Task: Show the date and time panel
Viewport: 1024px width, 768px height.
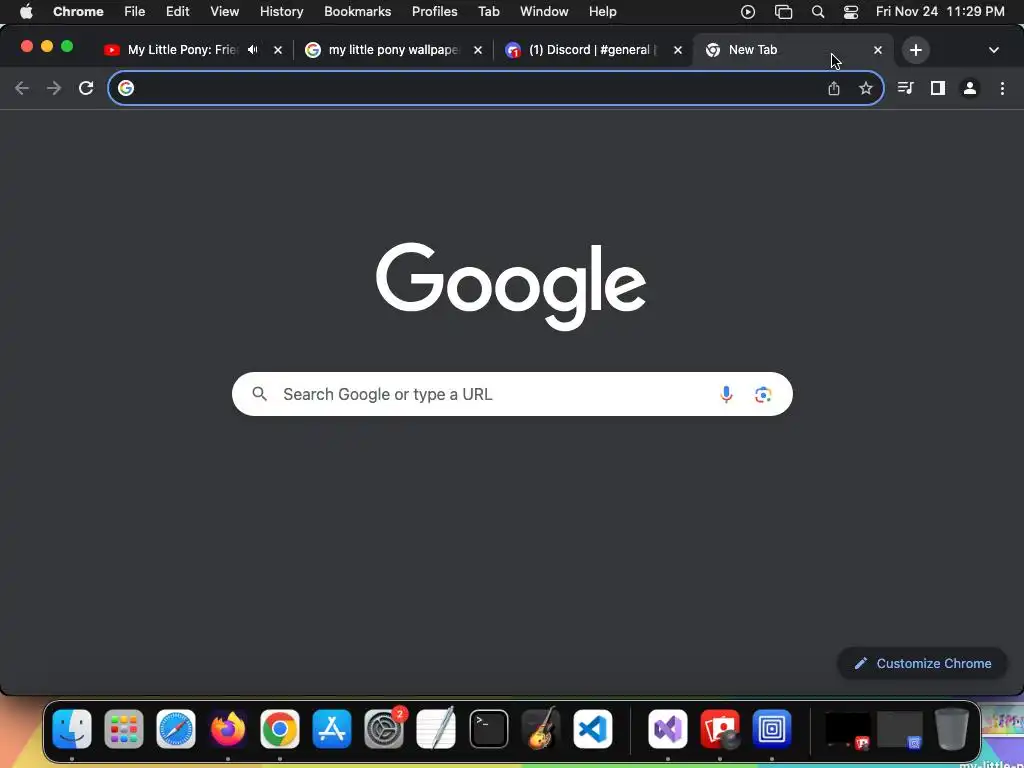Action: point(940,12)
